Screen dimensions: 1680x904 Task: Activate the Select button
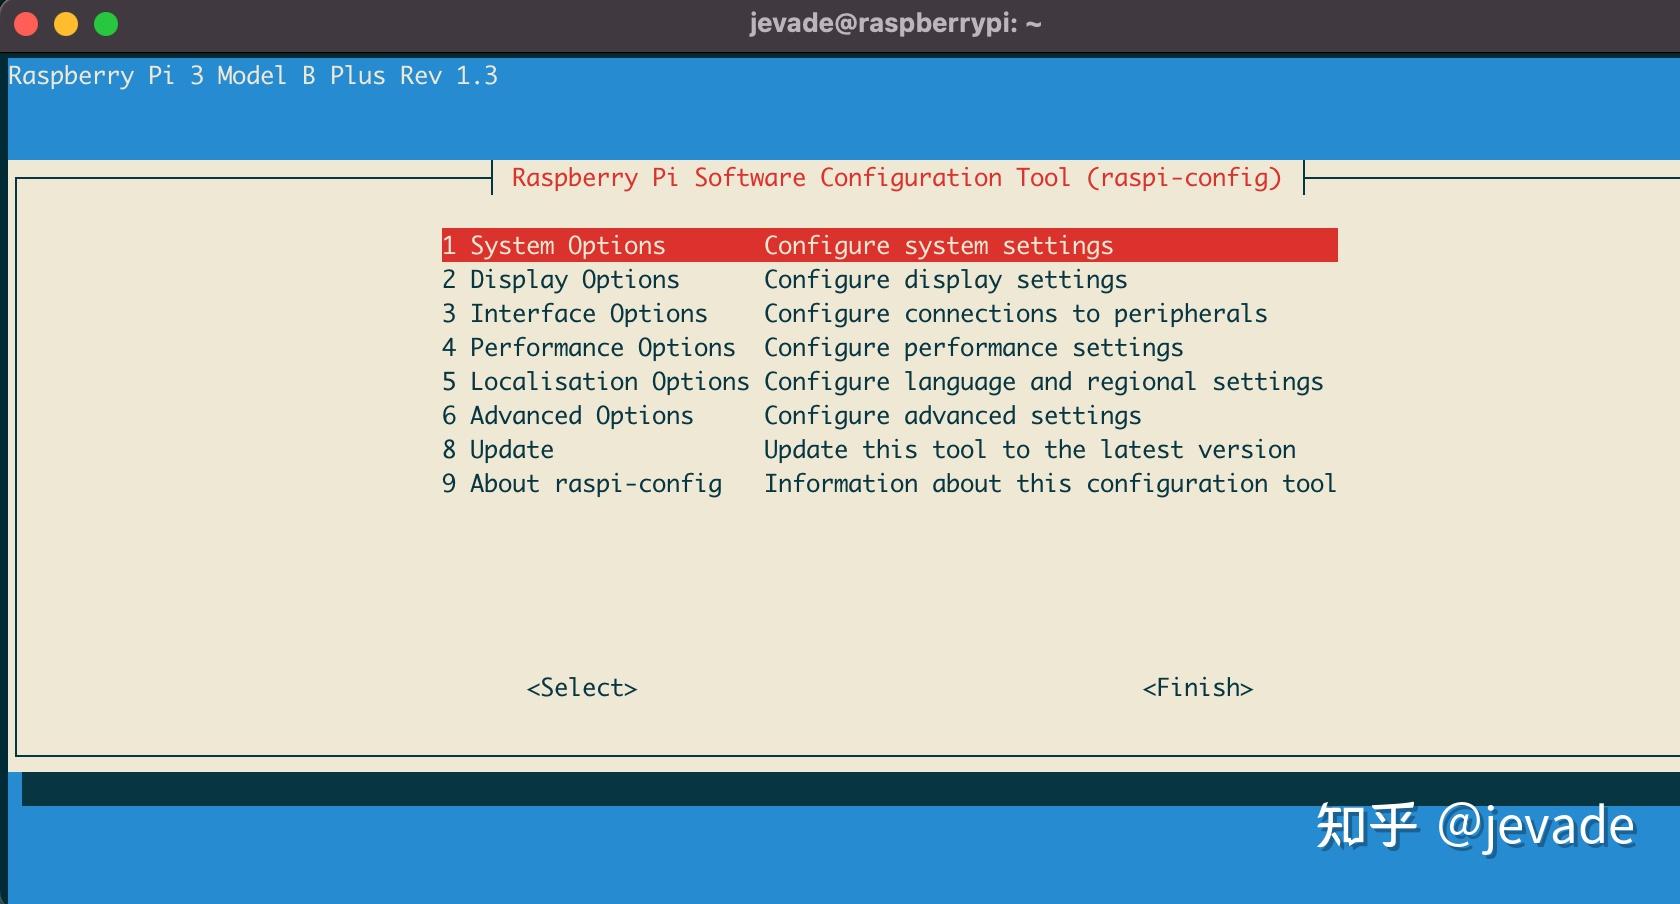pyautogui.click(x=581, y=687)
